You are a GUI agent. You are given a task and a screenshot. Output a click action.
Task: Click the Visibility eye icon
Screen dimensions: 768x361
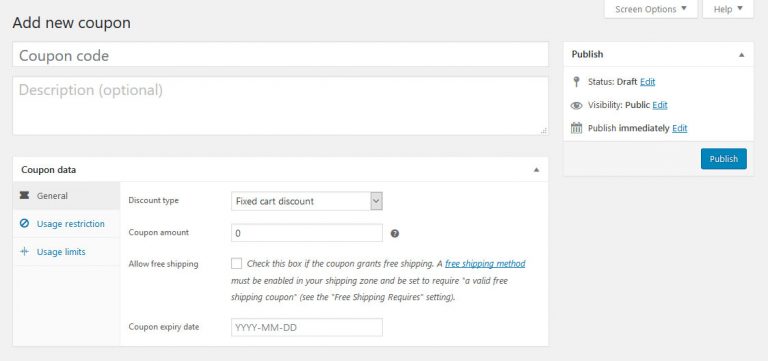pos(576,105)
